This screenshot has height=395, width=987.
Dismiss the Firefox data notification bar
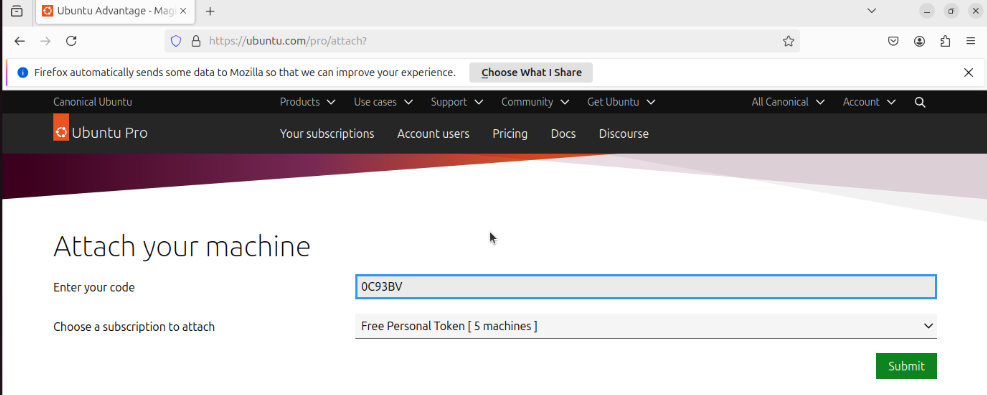[969, 72]
